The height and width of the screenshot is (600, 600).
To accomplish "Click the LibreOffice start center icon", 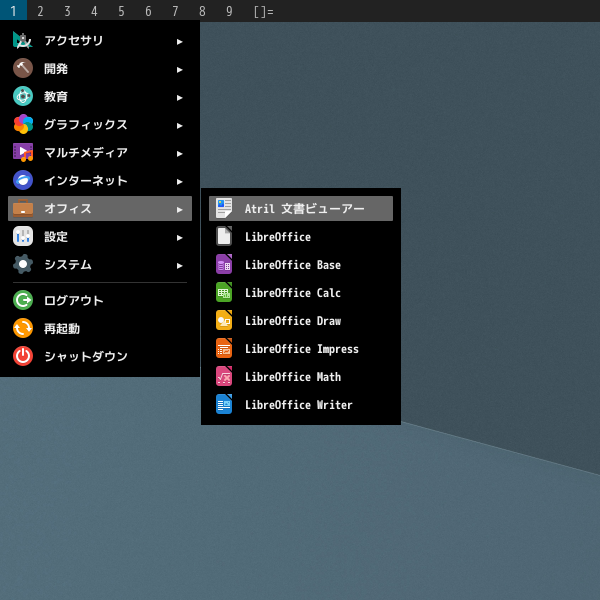I will click(x=224, y=236).
